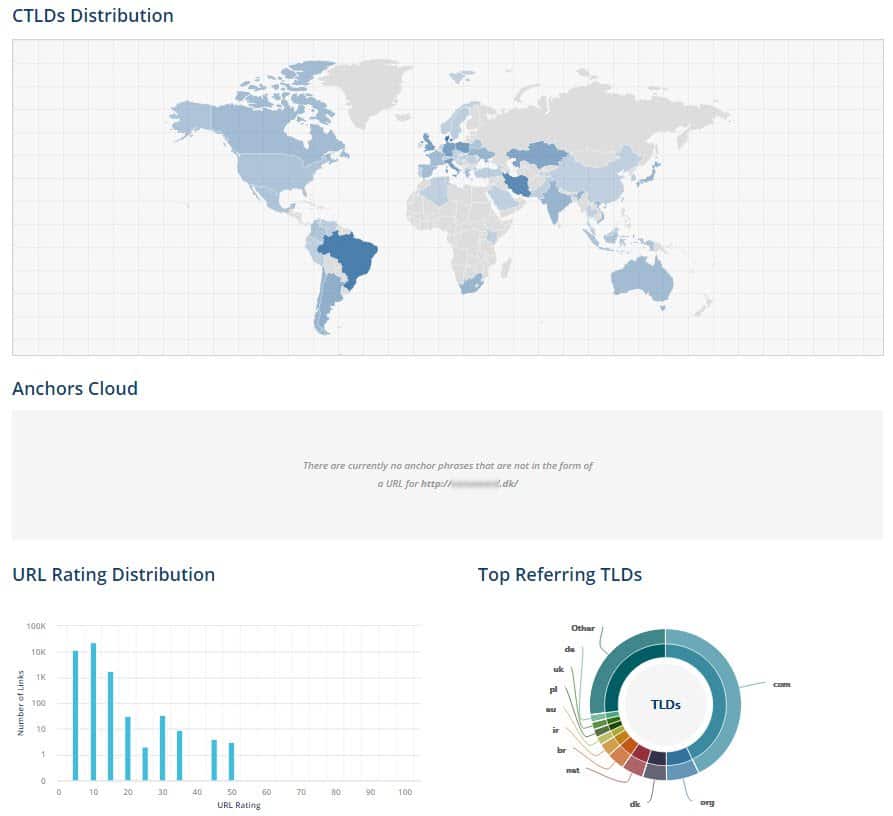Click the TLDs center of the donut
The width and height of the screenshot is (893, 816).
(x=665, y=704)
